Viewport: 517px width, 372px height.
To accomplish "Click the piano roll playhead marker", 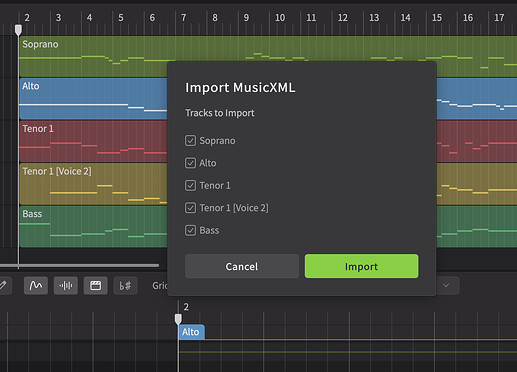I will 178,319.
